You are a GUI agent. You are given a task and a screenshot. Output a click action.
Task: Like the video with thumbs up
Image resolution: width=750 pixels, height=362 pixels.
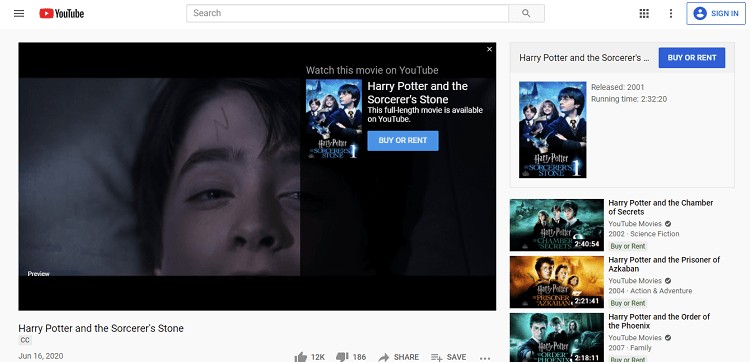(x=301, y=357)
